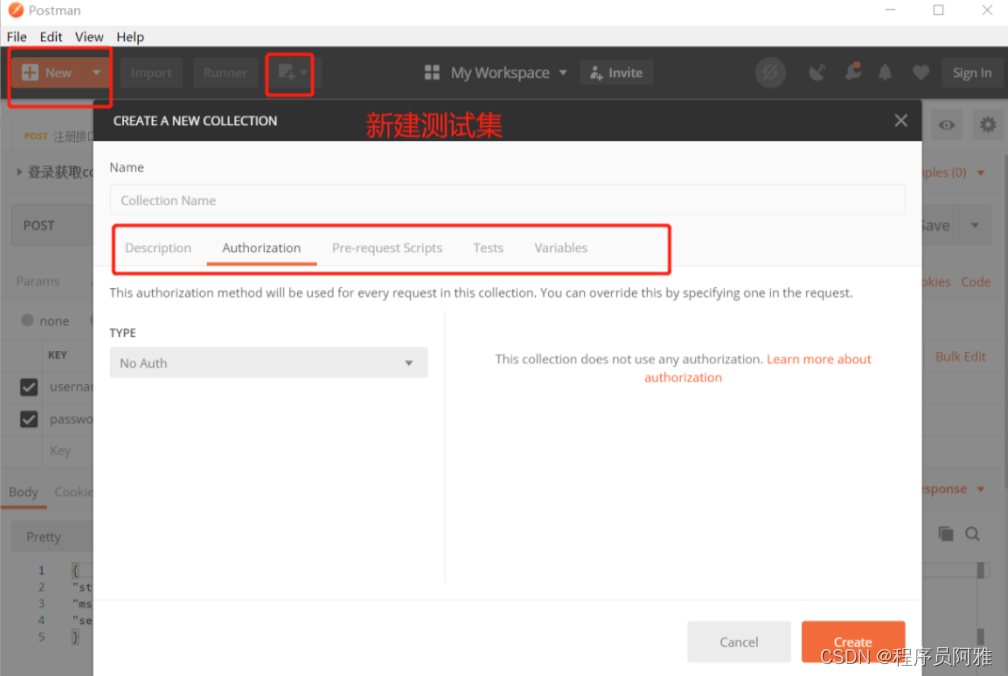Click the empty Key field
The height and width of the screenshot is (676, 1008).
(68, 450)
